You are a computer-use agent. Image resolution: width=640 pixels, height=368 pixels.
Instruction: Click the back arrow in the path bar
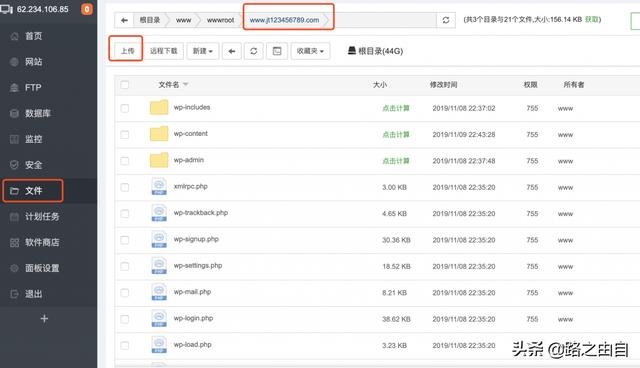[124, 20]
